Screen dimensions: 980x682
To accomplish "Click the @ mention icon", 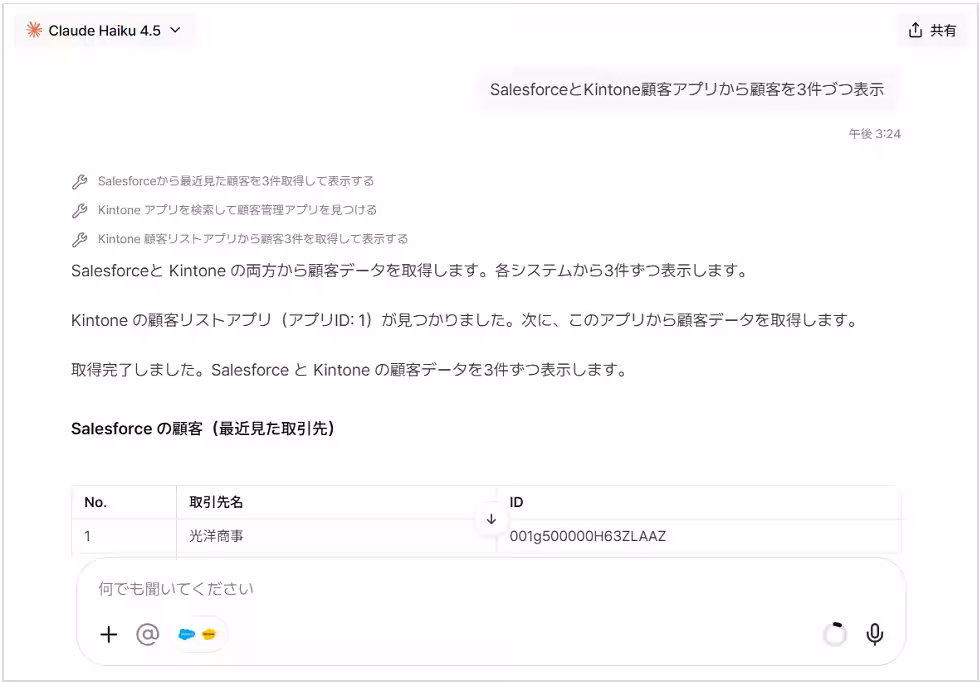I will (148, 634).
